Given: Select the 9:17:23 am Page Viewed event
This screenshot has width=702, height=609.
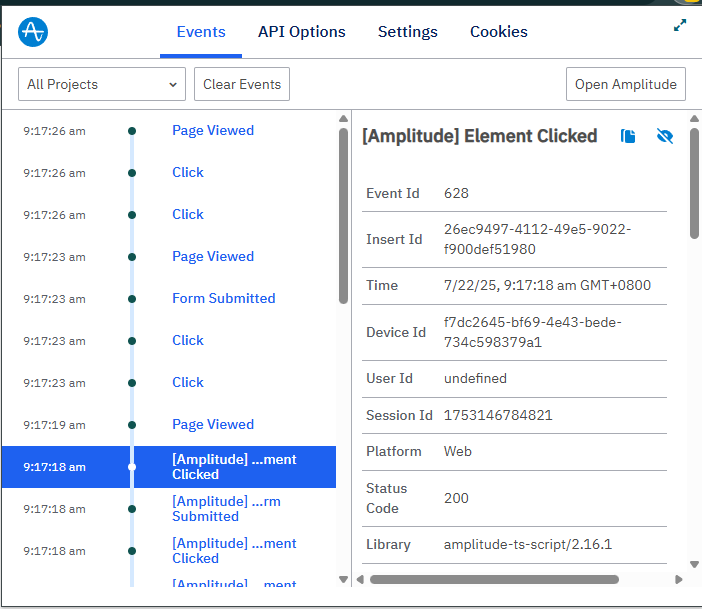Looking at the screenshot, I should (168, 257).
